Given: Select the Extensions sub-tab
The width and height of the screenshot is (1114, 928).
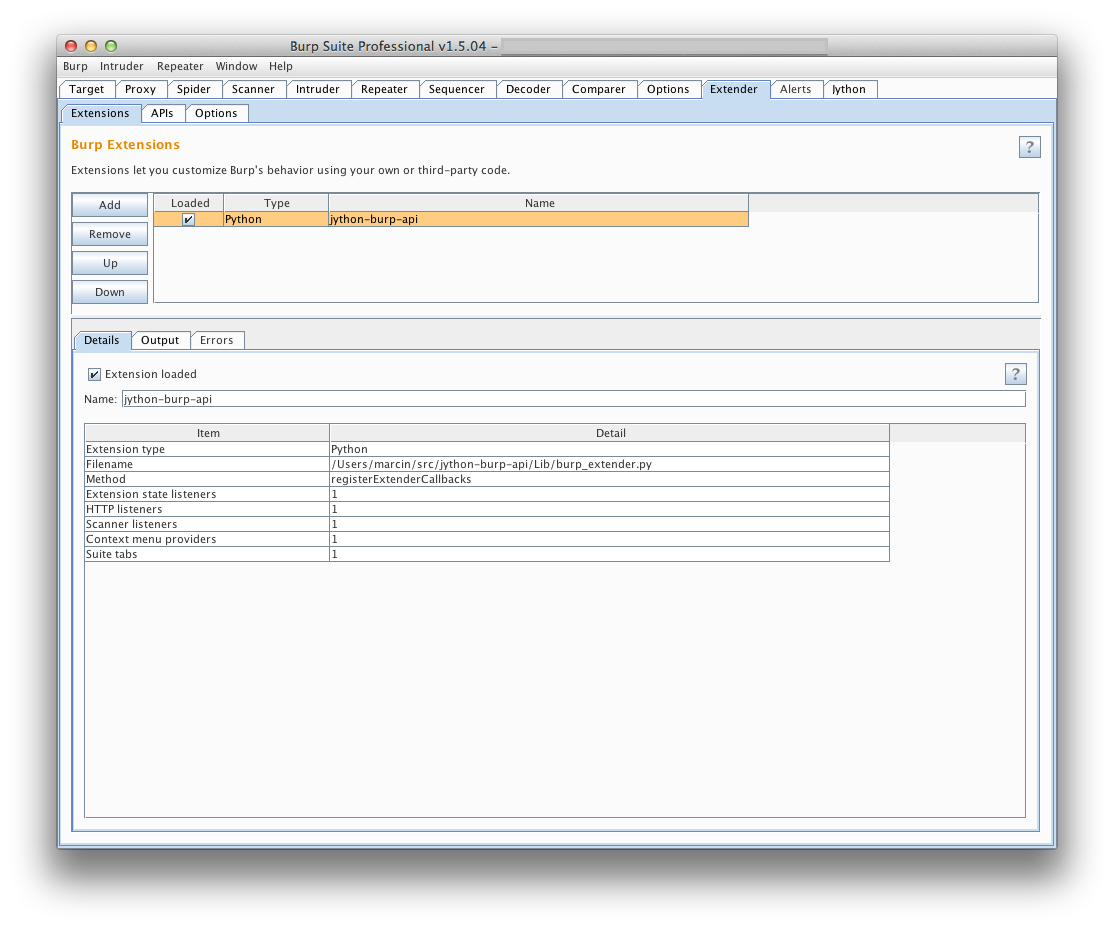Looking at the screenshot, I should pyautogui.click(x=100, y=113).
